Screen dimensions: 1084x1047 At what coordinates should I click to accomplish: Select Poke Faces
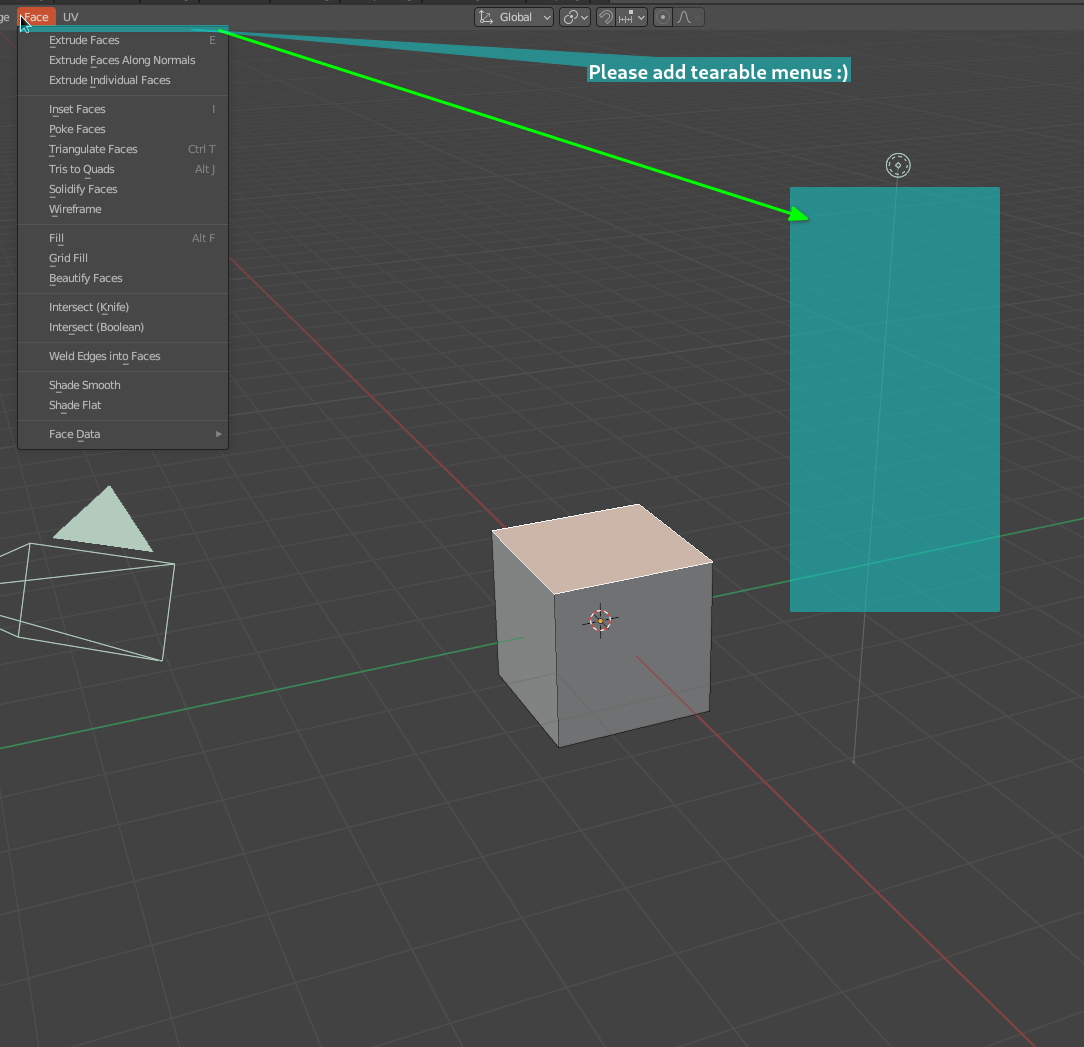tap(123, 129)
